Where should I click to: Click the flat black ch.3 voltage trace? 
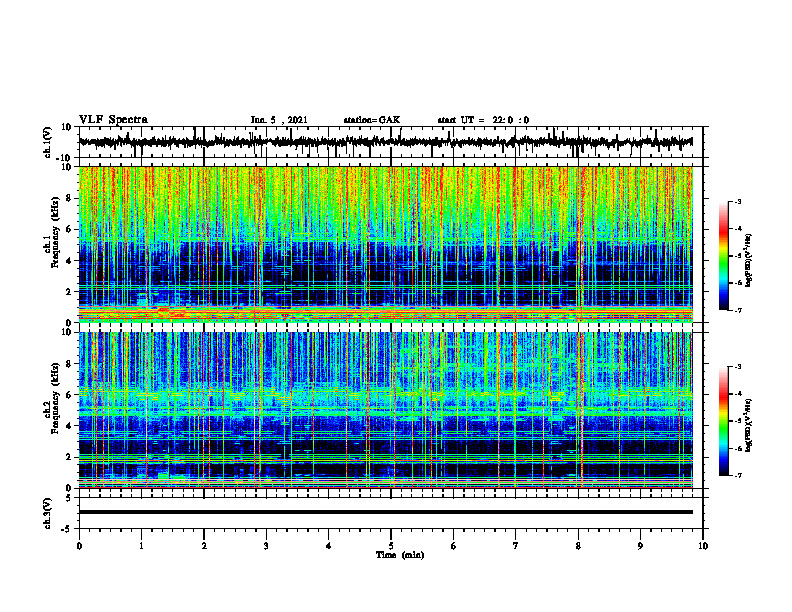[x=386, y=512]
